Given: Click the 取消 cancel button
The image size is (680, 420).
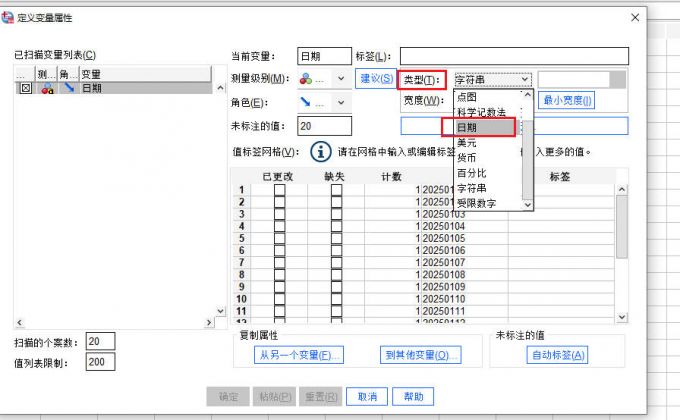Looking at the screenshot, I should pos(367,397).
